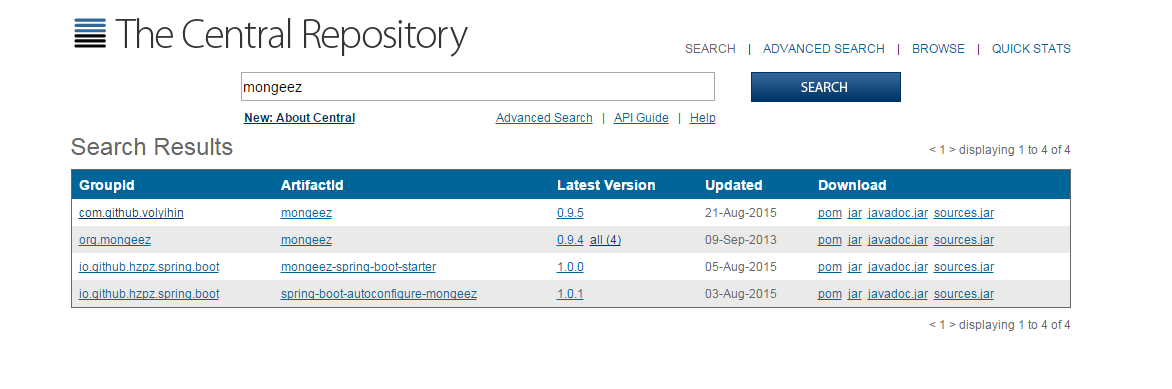This screenshot has height=389, width=1172.
Task: Open groupId org.mongeez
Action: tap(115, 240)
